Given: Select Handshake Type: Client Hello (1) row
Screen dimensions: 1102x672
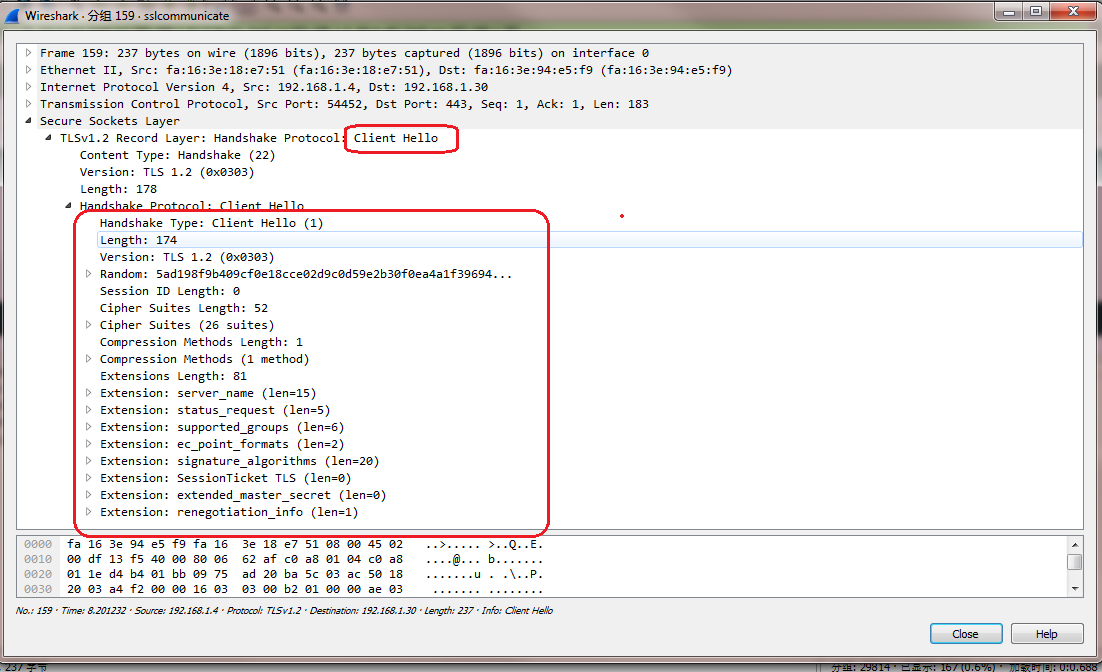Looking at the screenshot, I should tap(212, 223).
